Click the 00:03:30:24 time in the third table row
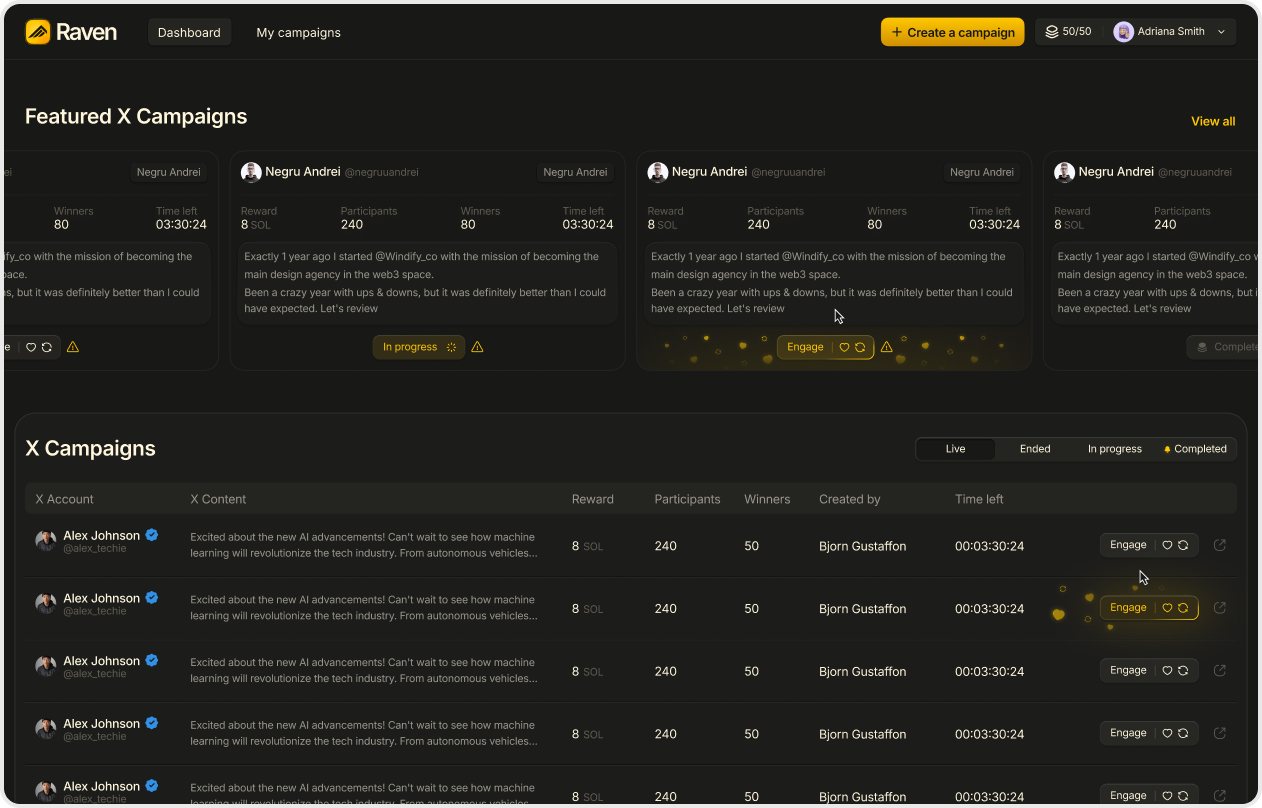This screenshot has width=1262, height=808. tap(989, 671)
